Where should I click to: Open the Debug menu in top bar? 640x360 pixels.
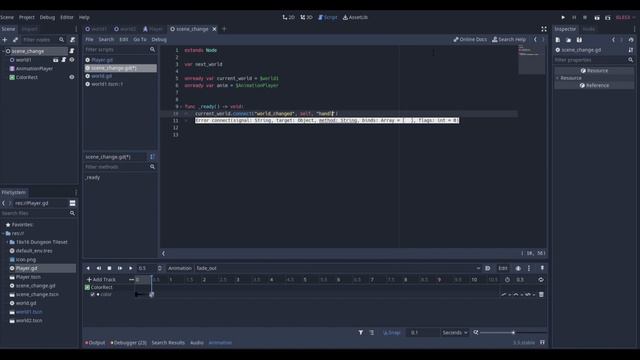tap(47, 17)
